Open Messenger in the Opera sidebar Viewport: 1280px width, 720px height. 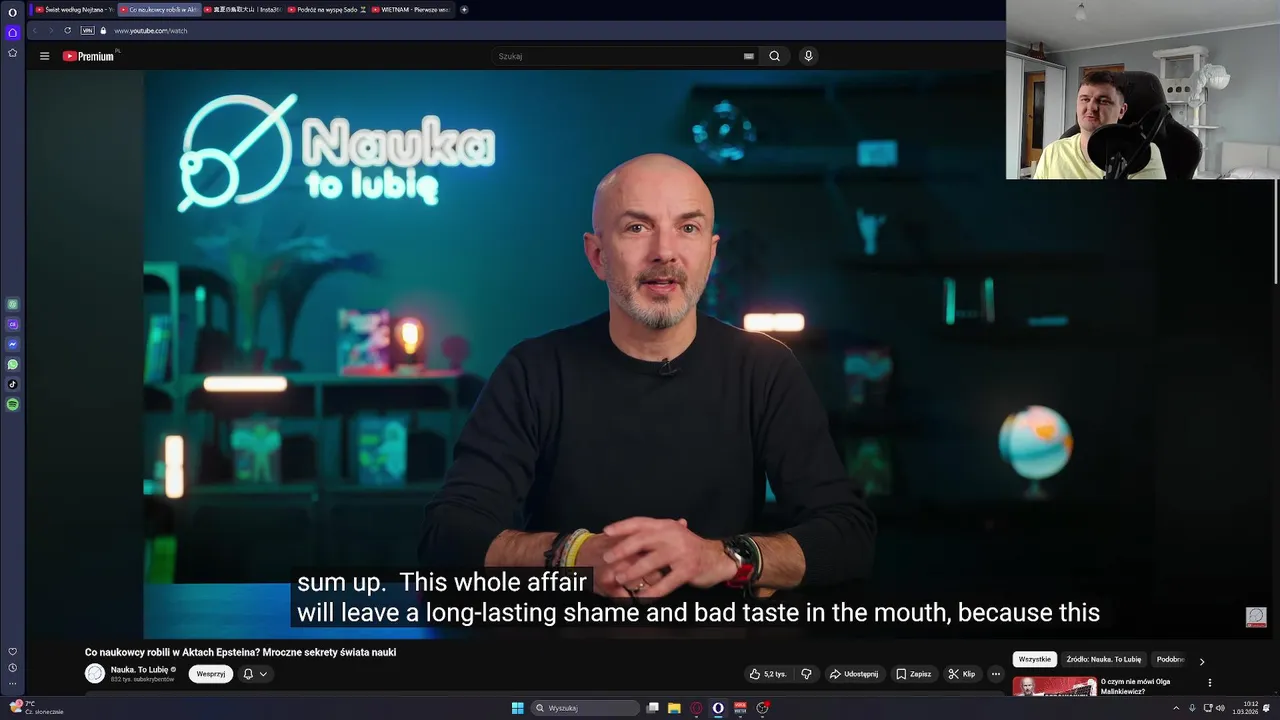12,344
